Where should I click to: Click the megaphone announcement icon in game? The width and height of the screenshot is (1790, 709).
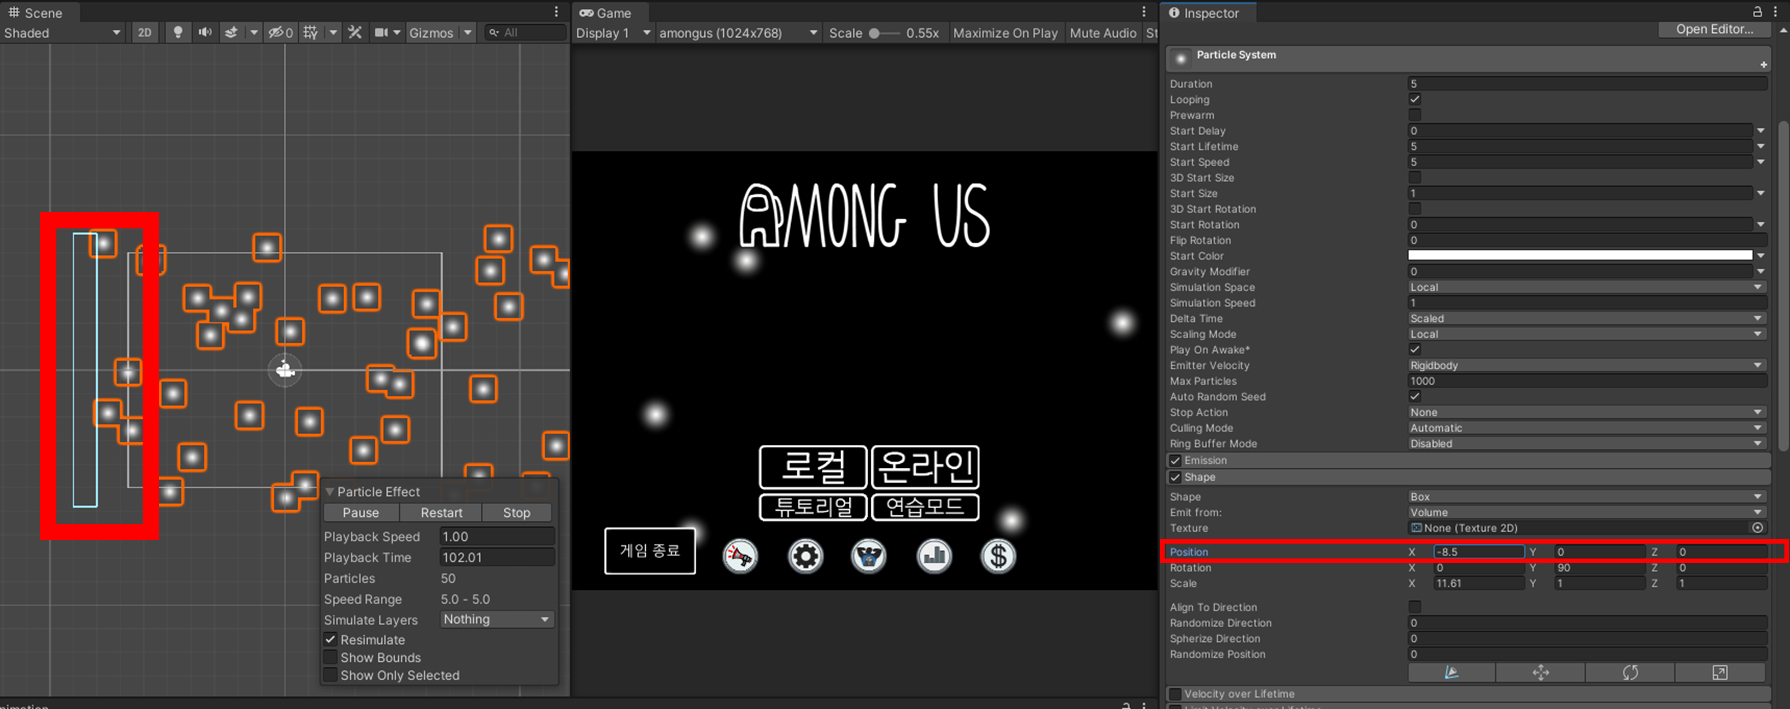[740, 556]
